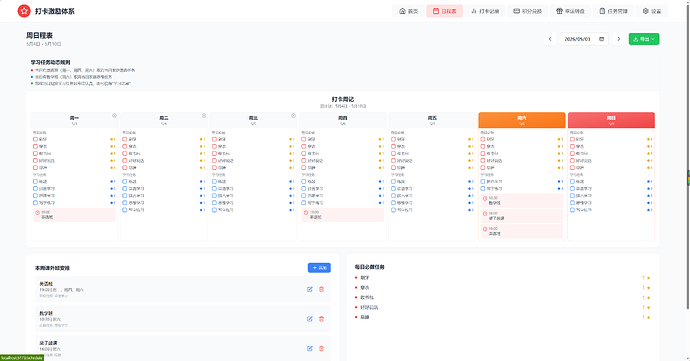Image resolution: width=690 pixels, height=361 pixels.
Task: Go to previous week with left chevron
Action: 550,39
